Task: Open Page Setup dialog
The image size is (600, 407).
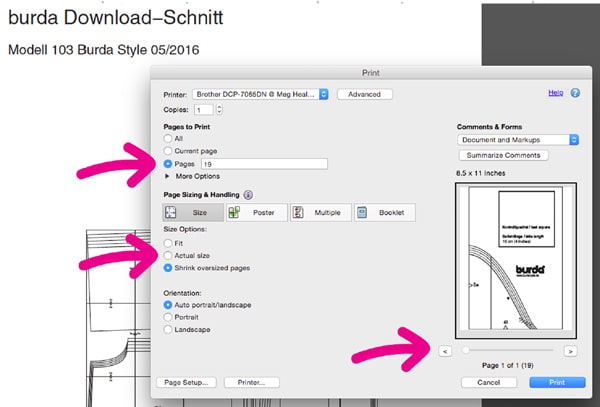Action: (x=186, y=383)
